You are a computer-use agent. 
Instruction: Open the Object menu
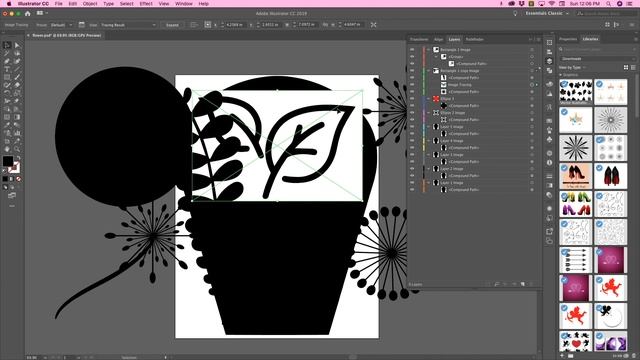pos(90,4)
